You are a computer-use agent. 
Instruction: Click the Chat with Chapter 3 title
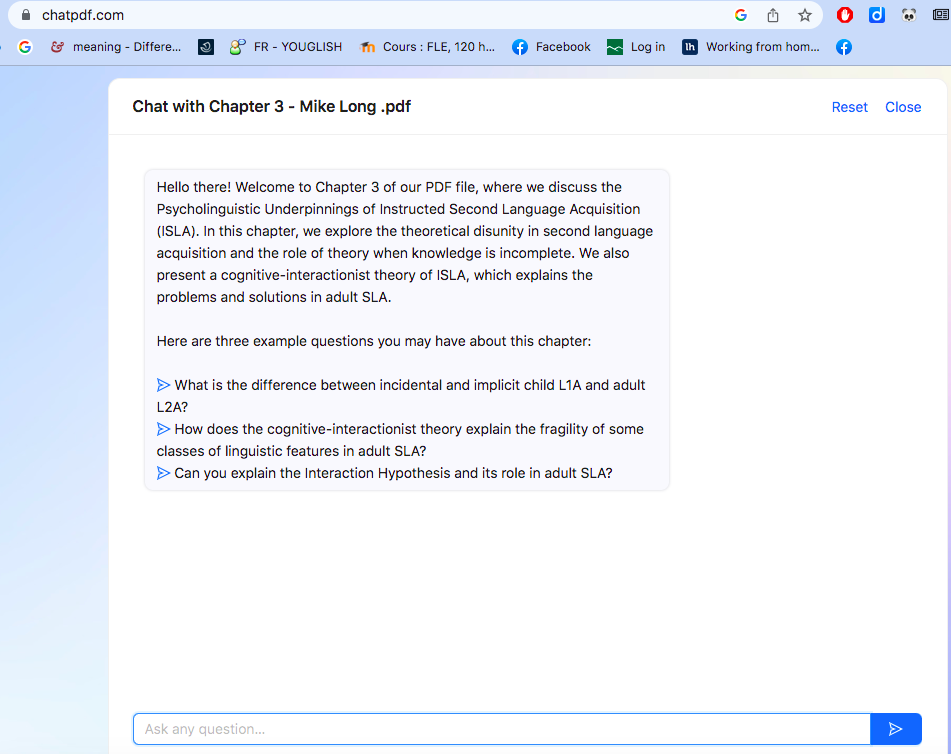click(x=272, y=107)
